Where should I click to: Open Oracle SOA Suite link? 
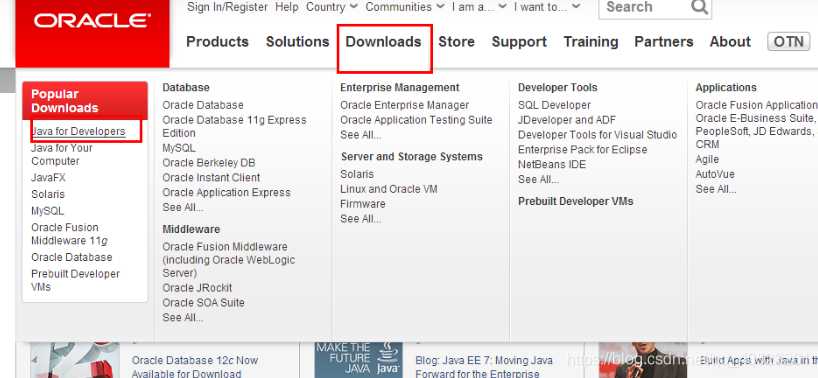point(203,302)
